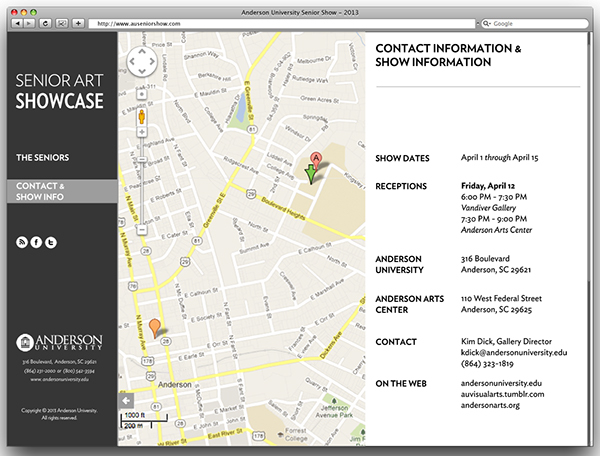Open the andersonuniversity.edu link under On The Web
The width and height of the screenshot is (600, 456).
click(501, 383)
